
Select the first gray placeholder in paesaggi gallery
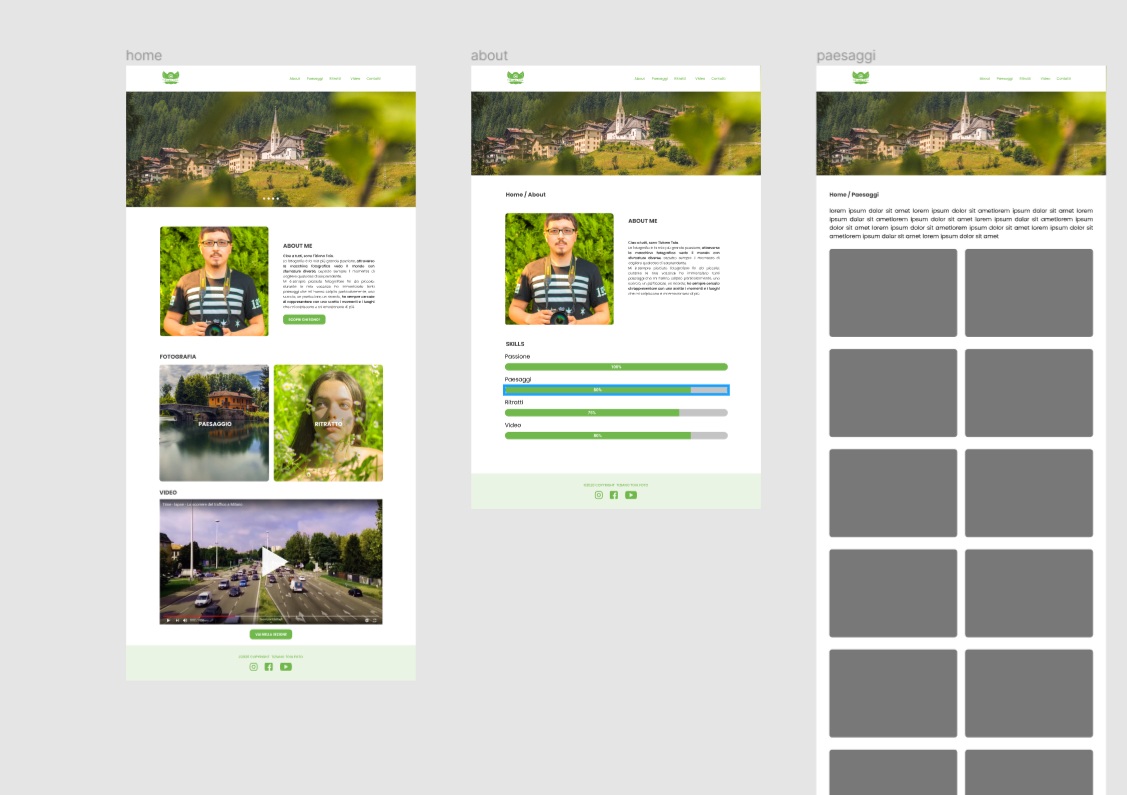pyautogui.click(x=893, y=293)
